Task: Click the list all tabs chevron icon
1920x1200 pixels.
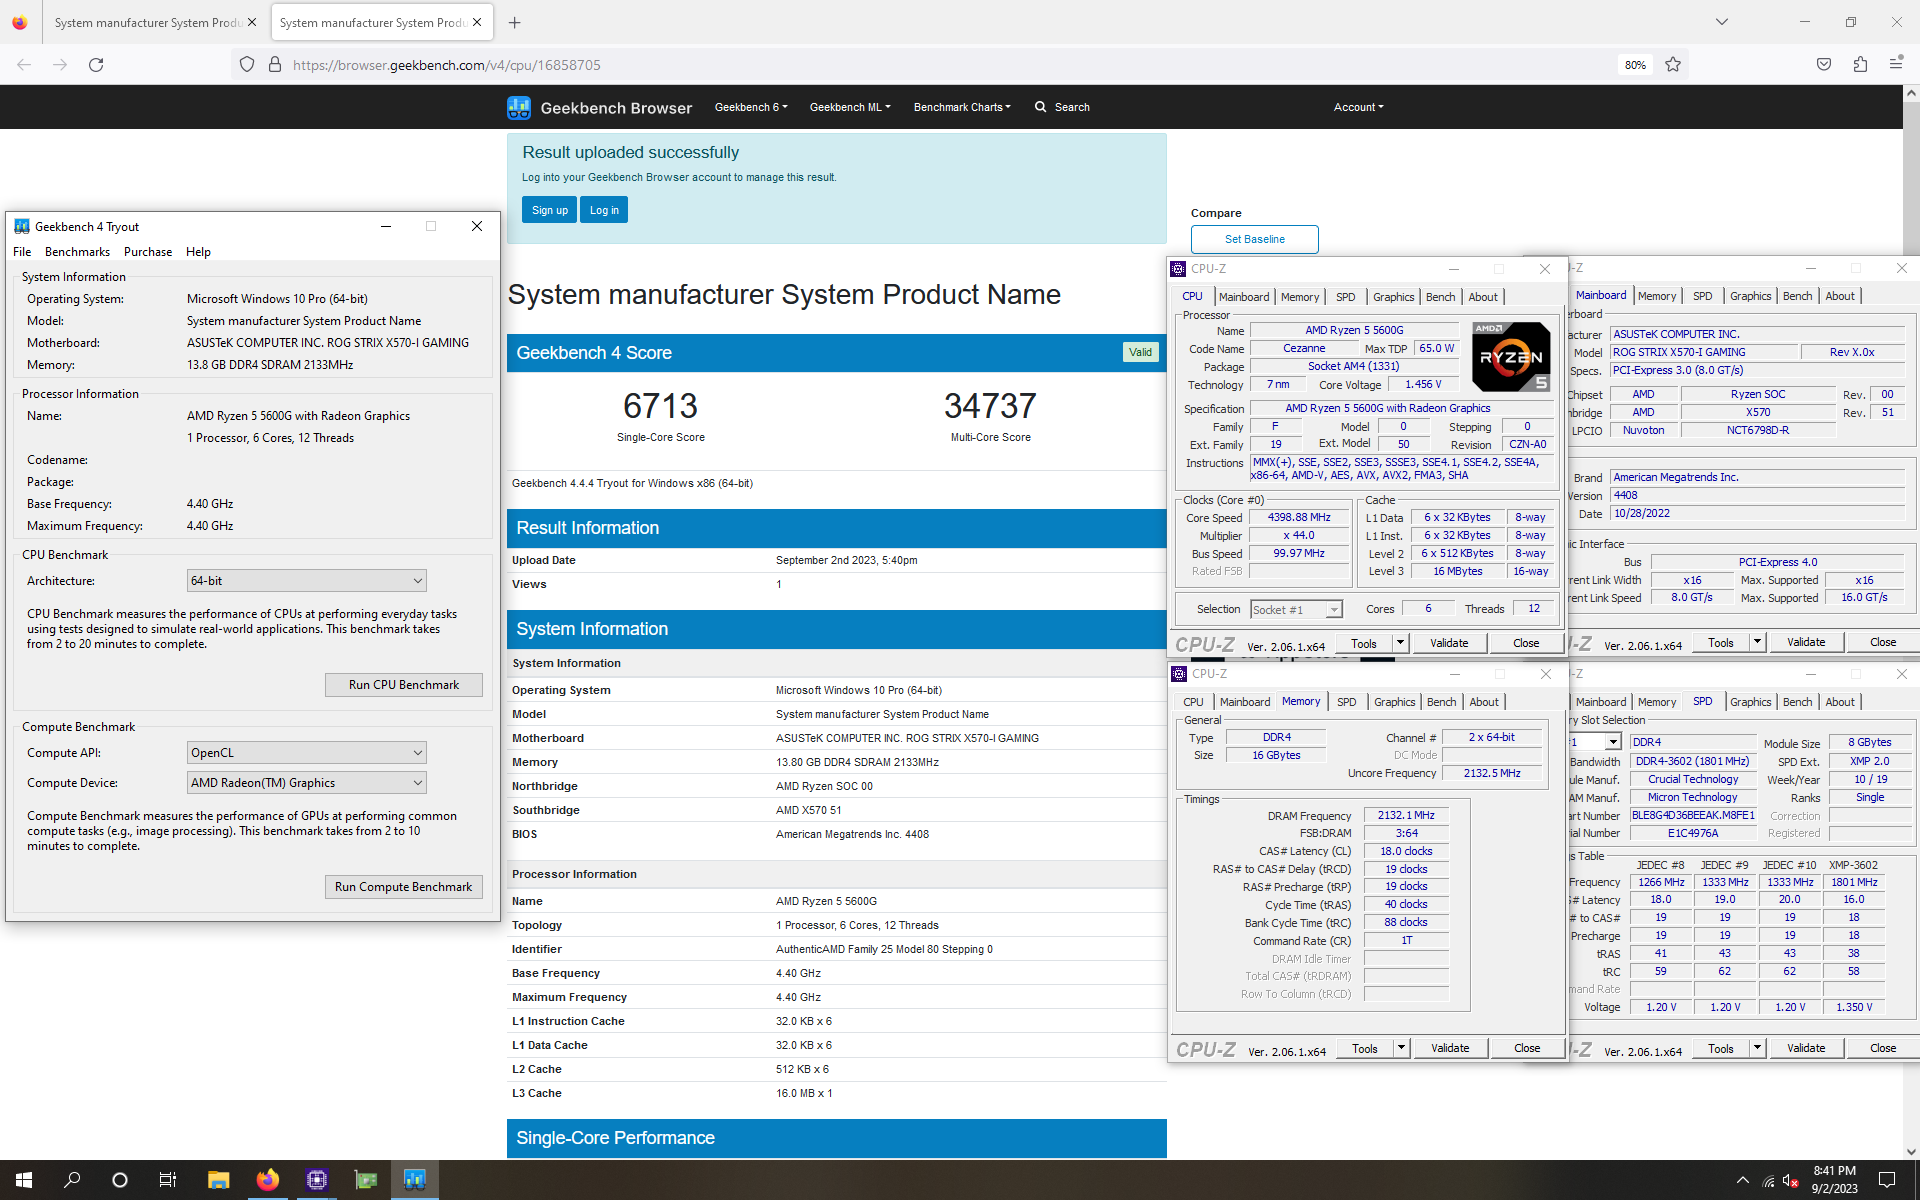Action: point(1722,22)
